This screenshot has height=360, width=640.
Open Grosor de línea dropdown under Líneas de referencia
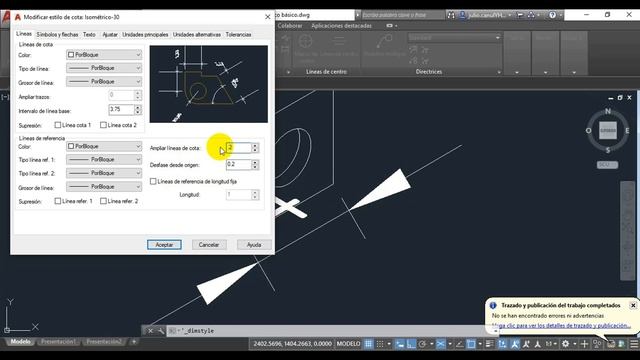(x=104, y=187)
